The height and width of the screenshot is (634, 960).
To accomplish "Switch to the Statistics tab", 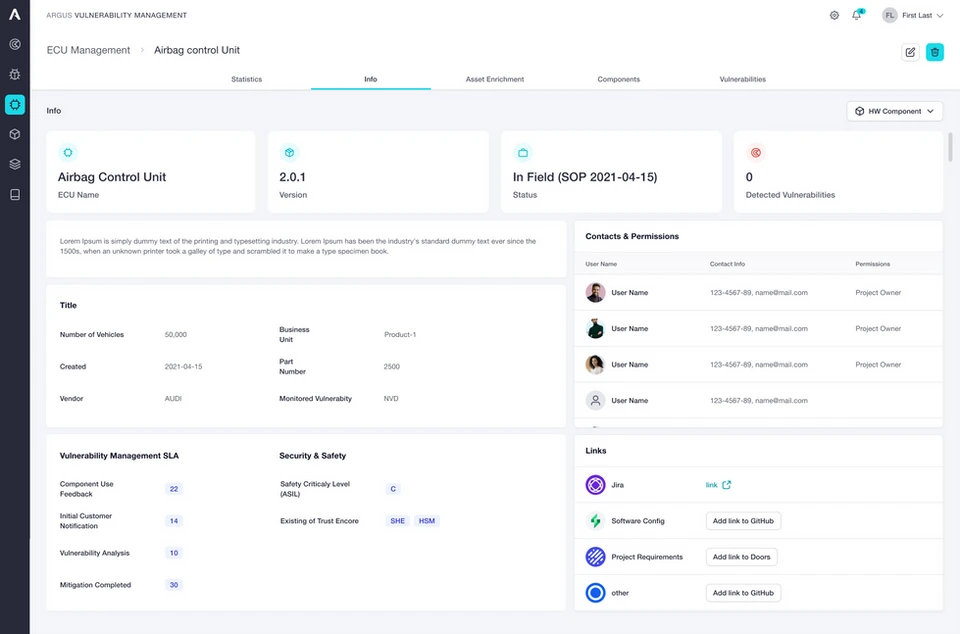I will point(247,79).
